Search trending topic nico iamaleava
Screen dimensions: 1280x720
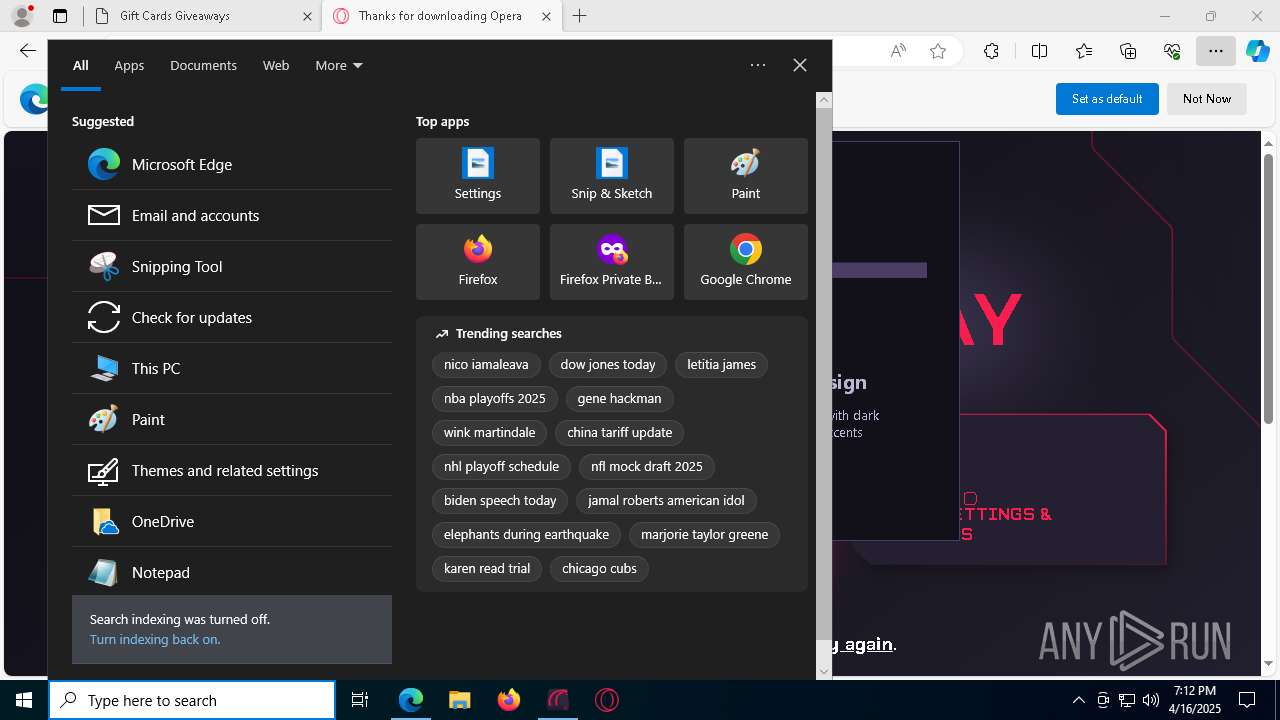(x=486, y=365)
